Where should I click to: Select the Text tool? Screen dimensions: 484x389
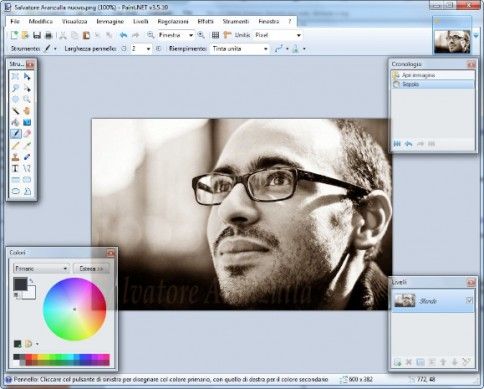pos(15,168)
